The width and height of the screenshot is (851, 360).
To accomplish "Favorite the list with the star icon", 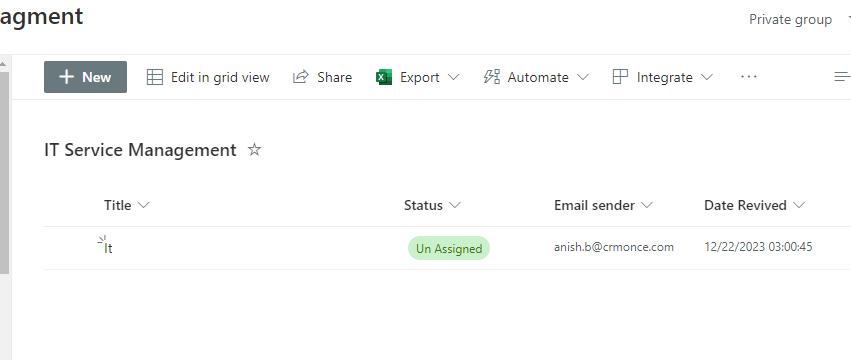I will point(254,149).
